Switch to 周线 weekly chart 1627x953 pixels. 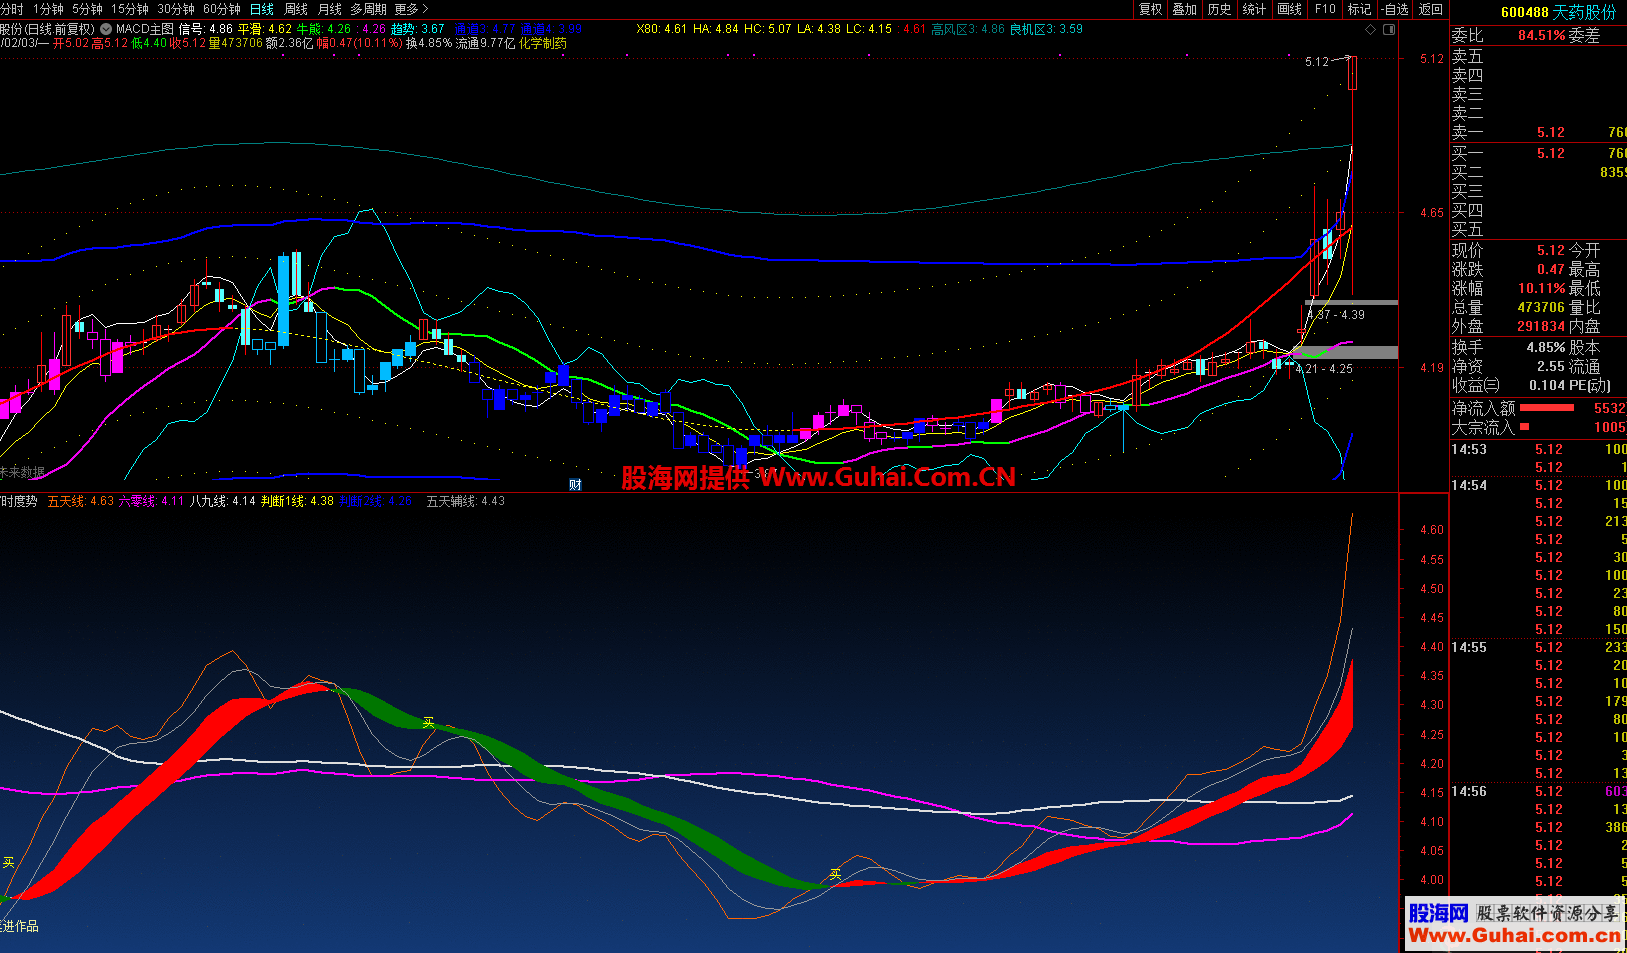pyautogui.click(x=296, y=9)
